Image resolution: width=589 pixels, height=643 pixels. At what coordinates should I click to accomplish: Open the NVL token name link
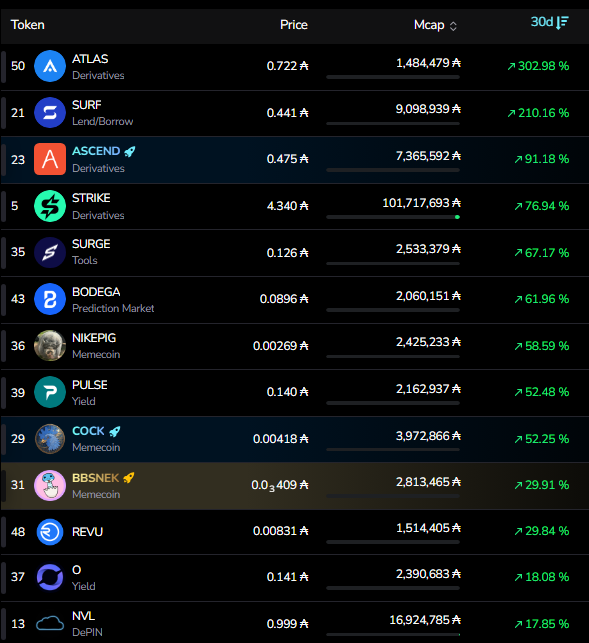[83, 616]
